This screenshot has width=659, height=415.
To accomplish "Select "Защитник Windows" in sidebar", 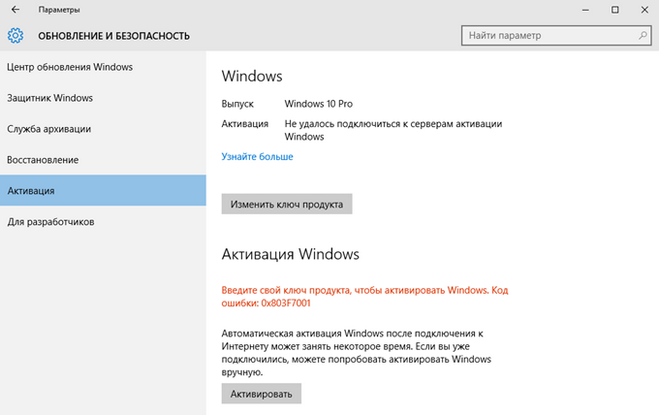I will click(x=103, y=98).
